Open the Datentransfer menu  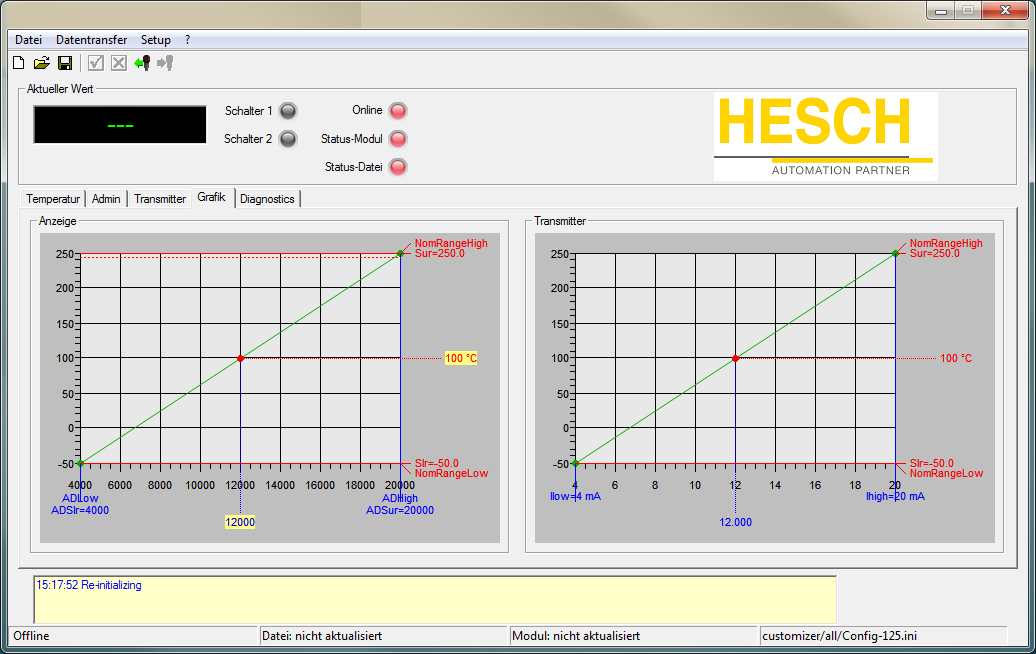[x=91, y=40]
